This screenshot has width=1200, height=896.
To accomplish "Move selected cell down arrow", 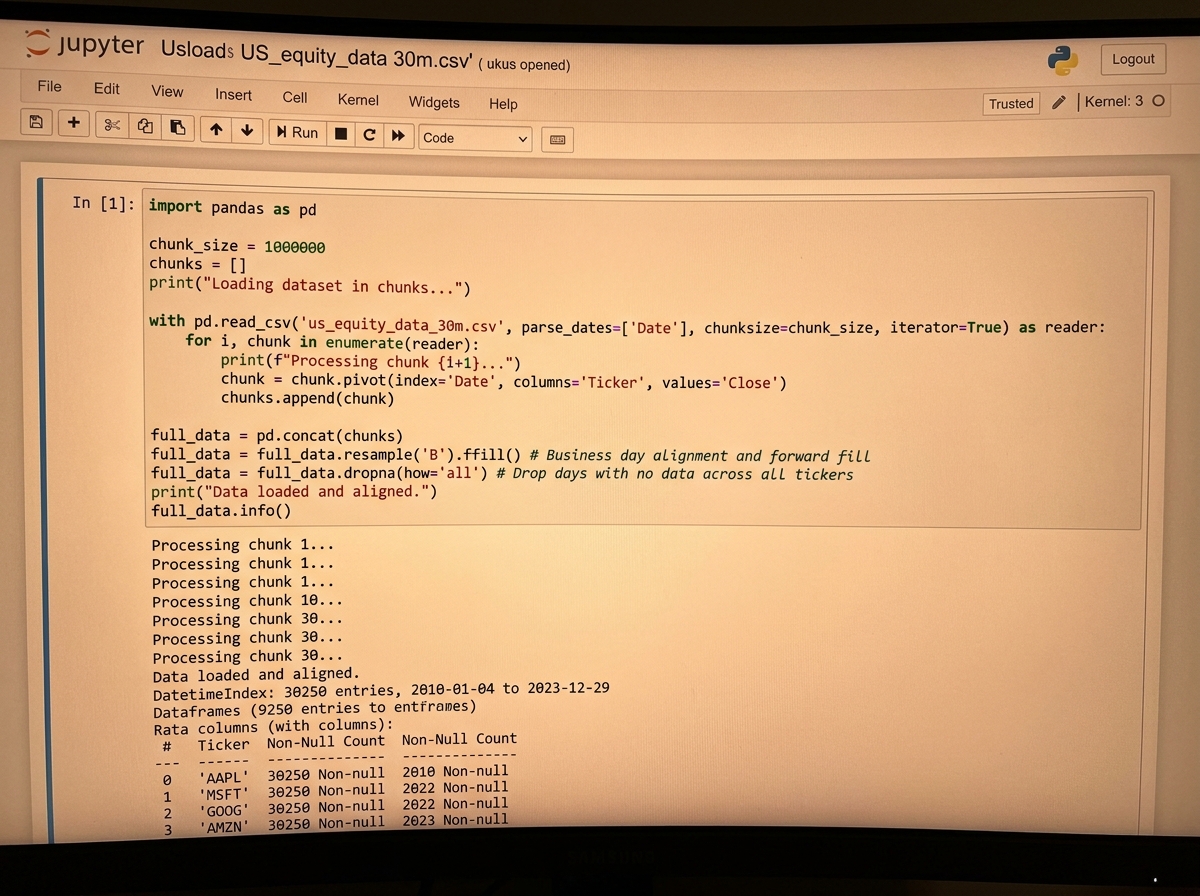I will [247, 130].
